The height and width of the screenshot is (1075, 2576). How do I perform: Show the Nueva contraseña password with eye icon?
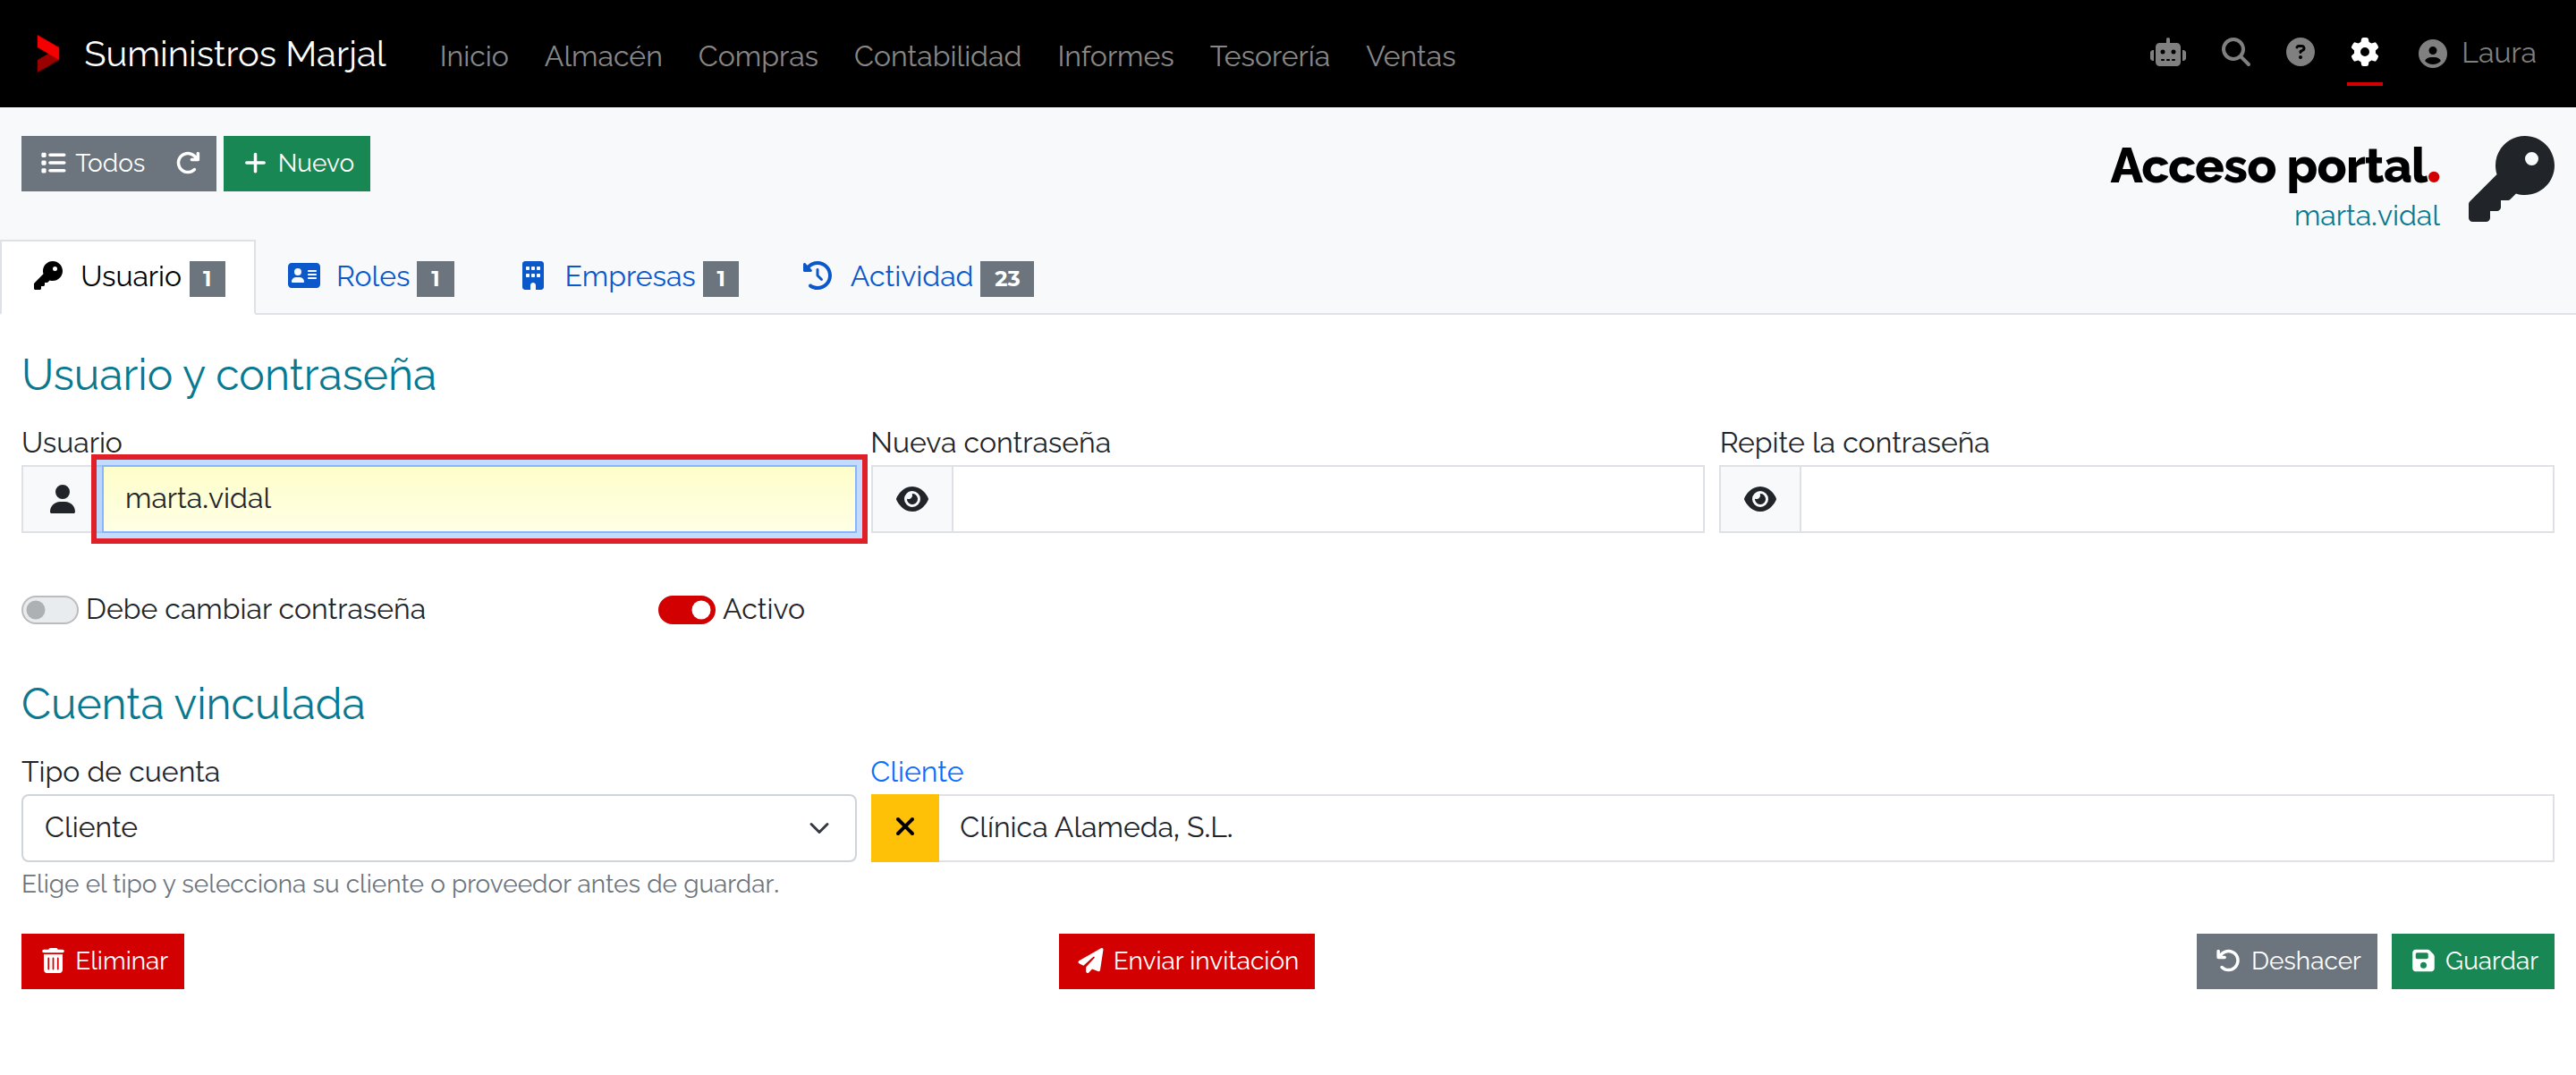point(911,498)
